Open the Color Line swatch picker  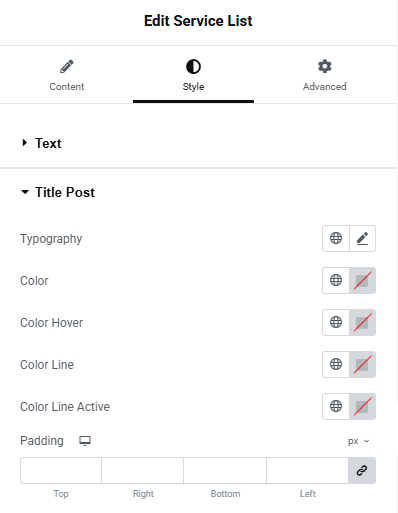(x=362, y=364)
